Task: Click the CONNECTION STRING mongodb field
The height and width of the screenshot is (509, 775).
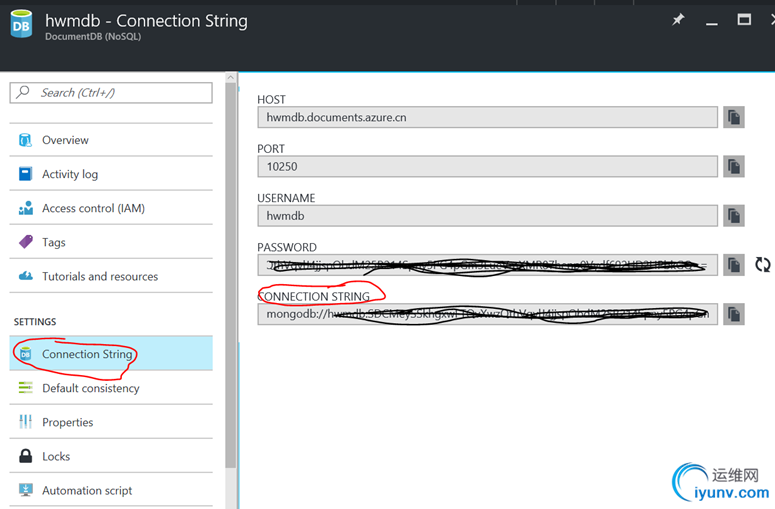Action: point(487,314)
